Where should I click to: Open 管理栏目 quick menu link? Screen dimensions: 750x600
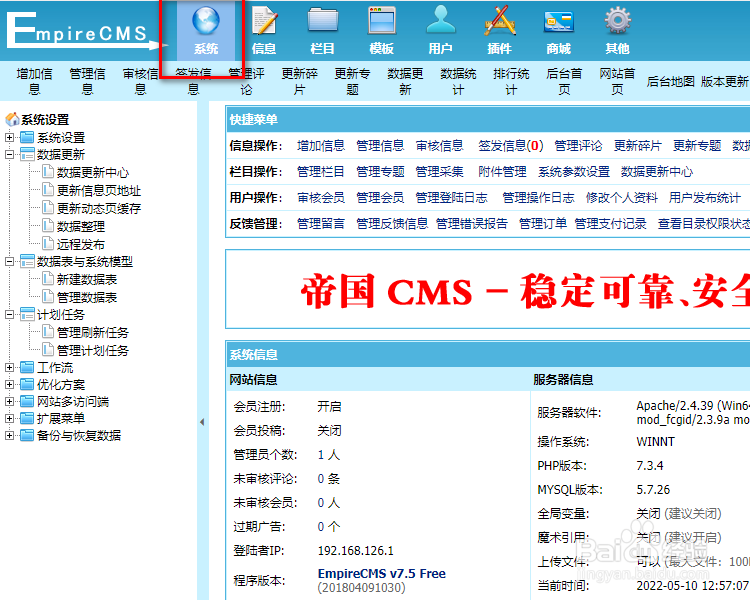click(320, 171)
